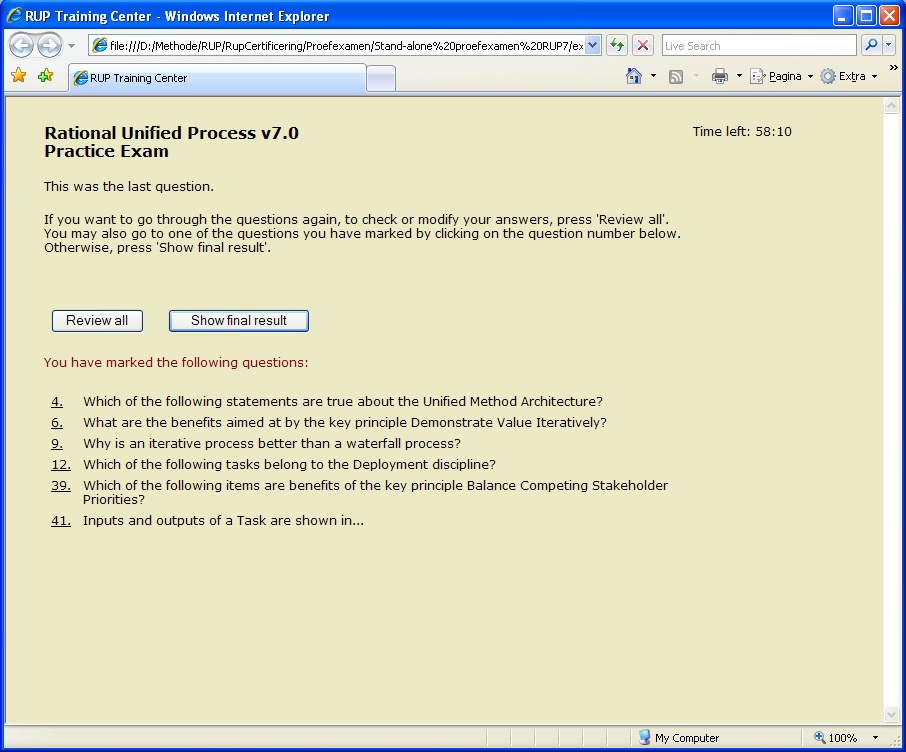Click the Internet Explorer title bar icon
The height and width of the screenshot is (752, 906).
pos(14,16)
